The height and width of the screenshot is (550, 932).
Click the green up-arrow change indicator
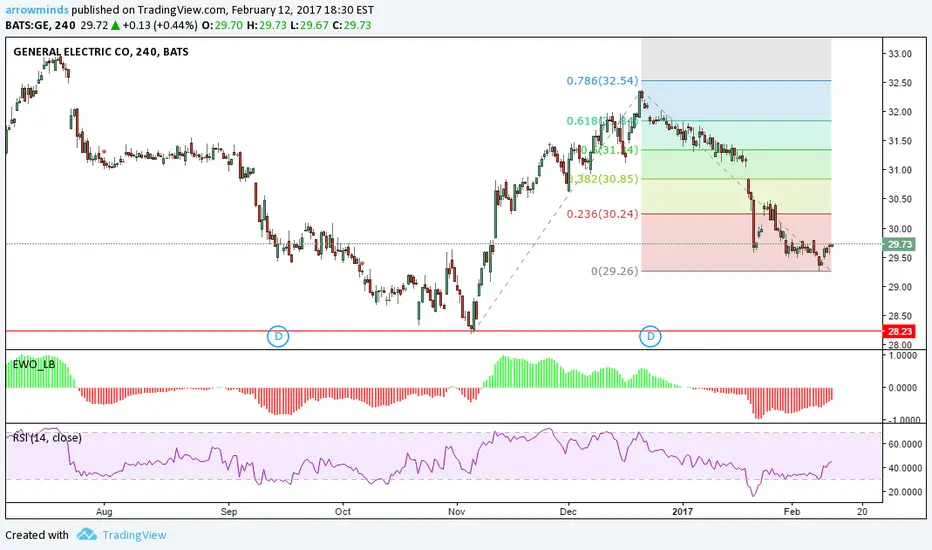(x=115, y=26)
